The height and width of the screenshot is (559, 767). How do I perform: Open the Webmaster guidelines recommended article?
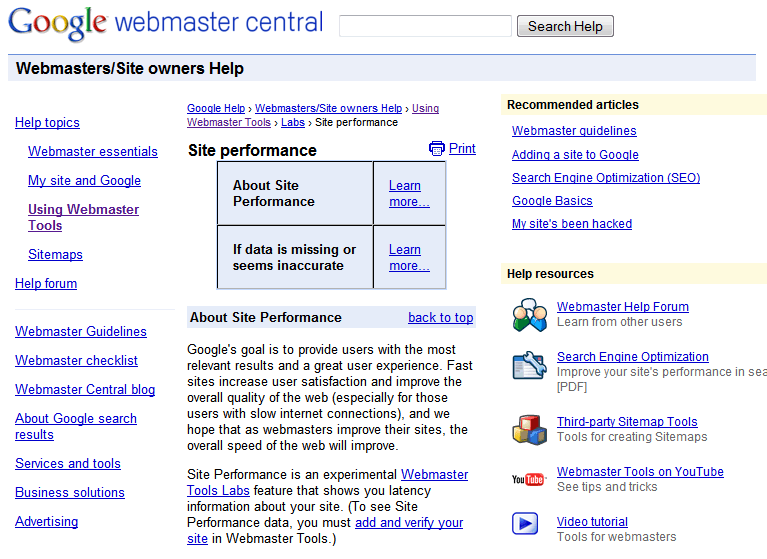point(574,131)
